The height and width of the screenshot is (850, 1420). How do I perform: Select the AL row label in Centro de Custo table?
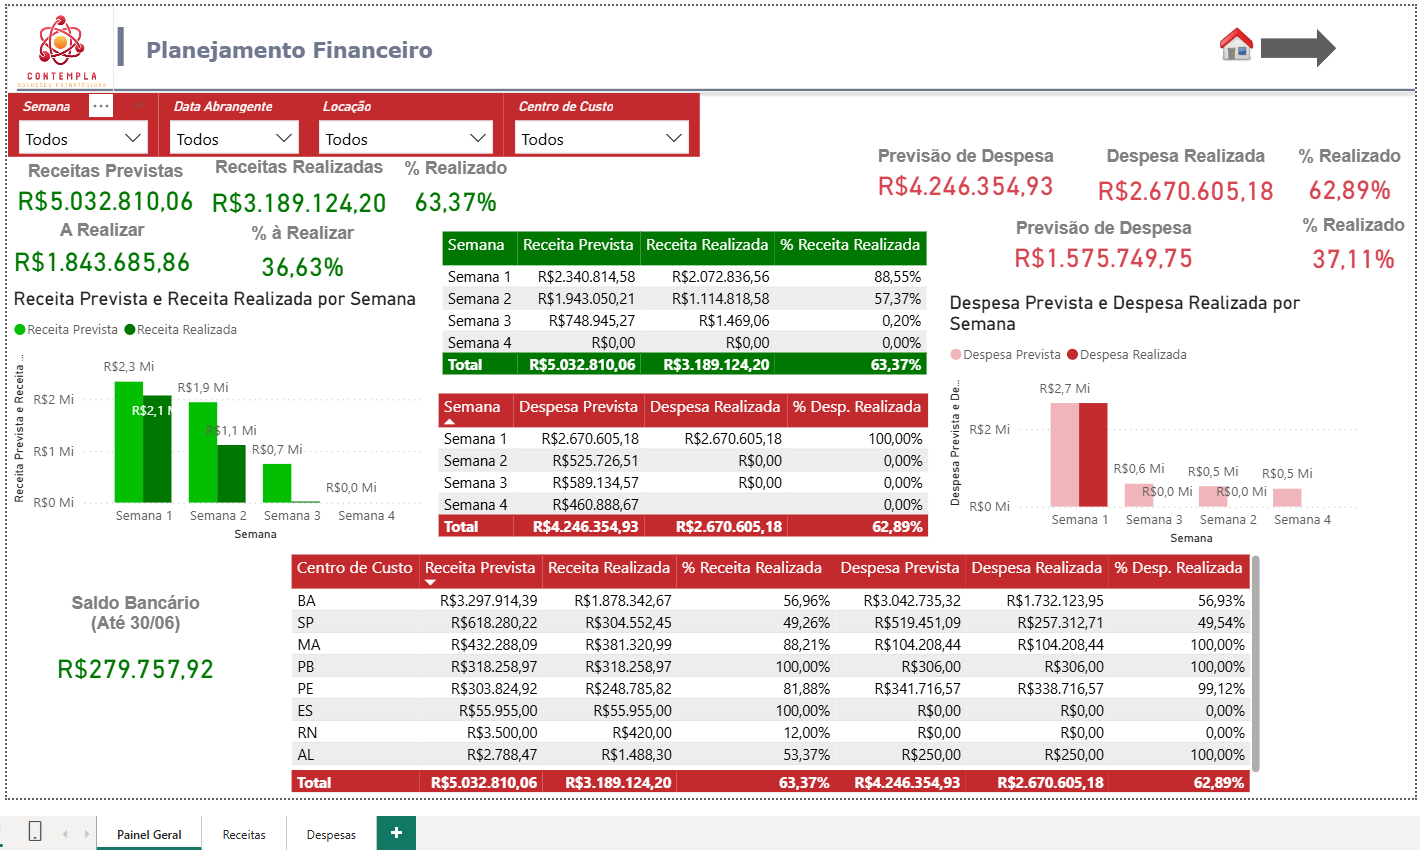tap(305, 755)
